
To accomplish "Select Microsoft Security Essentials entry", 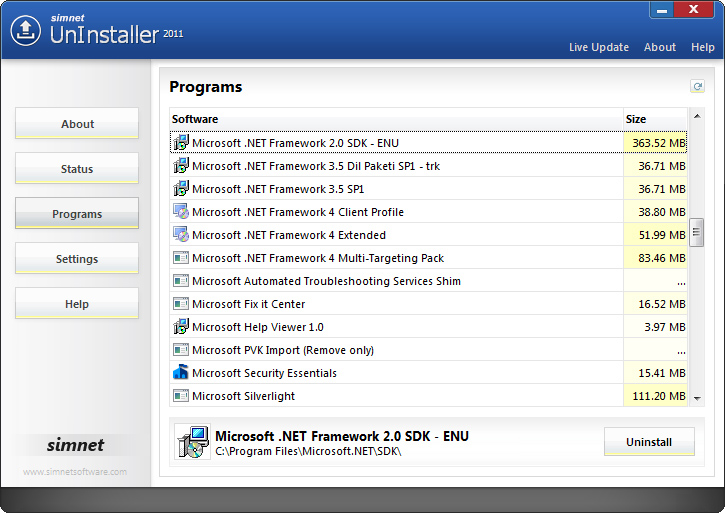I will [428, 373].
